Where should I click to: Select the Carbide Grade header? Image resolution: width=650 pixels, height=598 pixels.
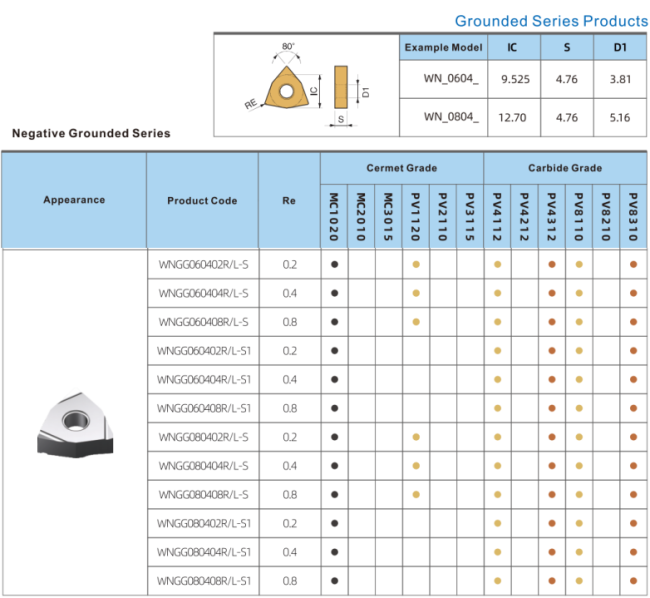pyautogui.click(x=564, y=168)
